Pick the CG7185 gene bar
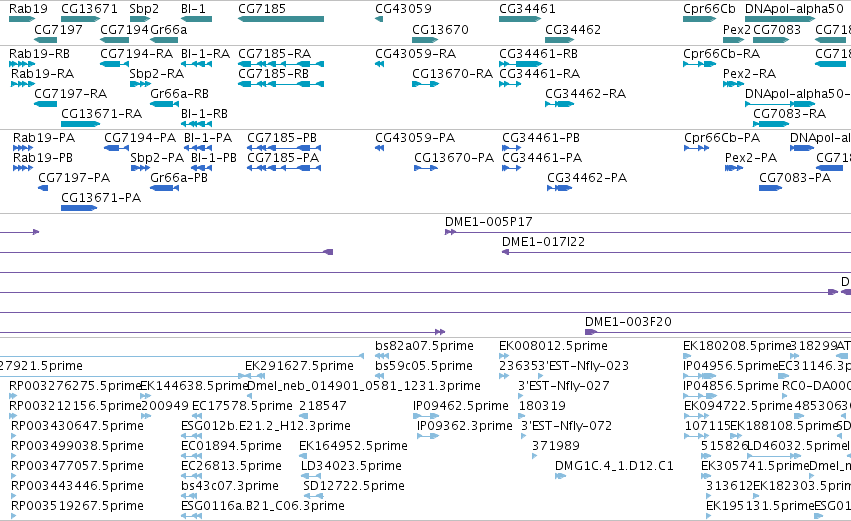Image resolution: width=851 pixels, height=521 pixels. point(281,19)
